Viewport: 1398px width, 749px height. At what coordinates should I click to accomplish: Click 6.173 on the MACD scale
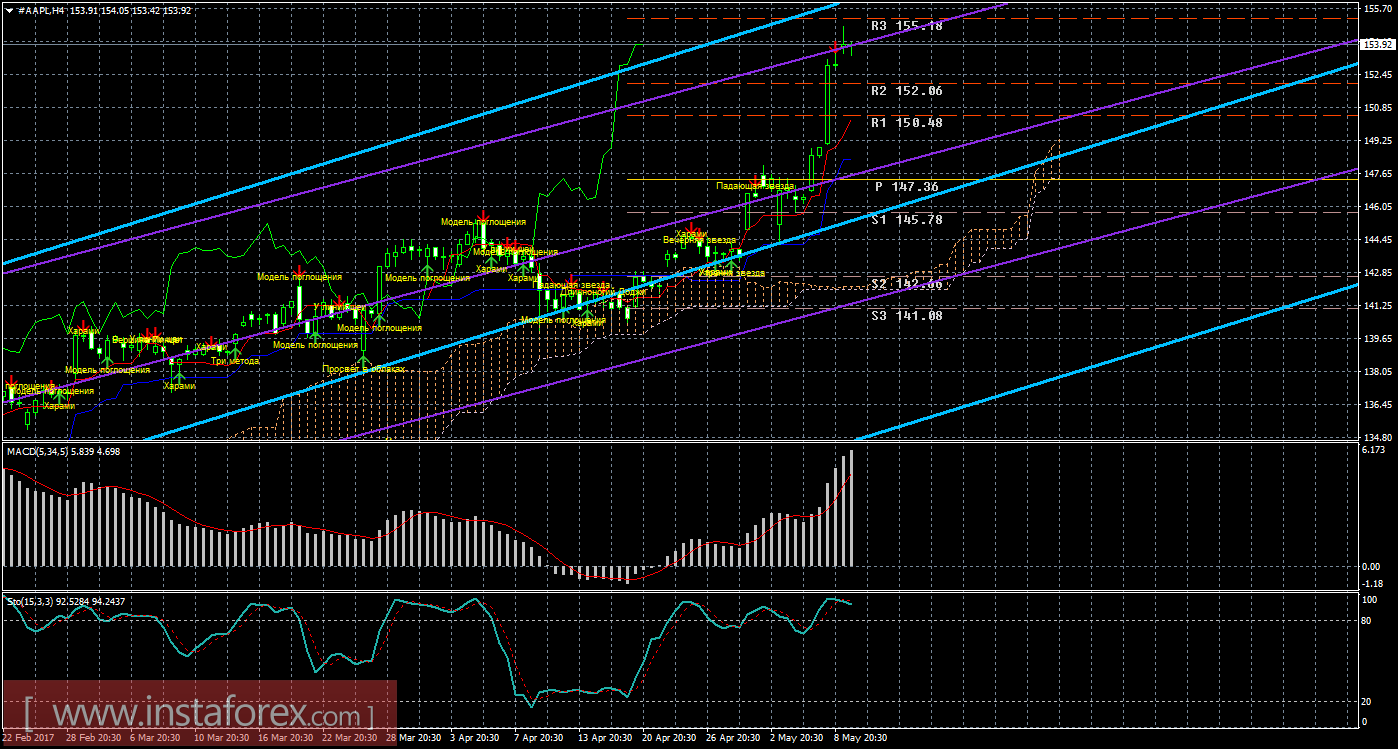coord(1376,451)
